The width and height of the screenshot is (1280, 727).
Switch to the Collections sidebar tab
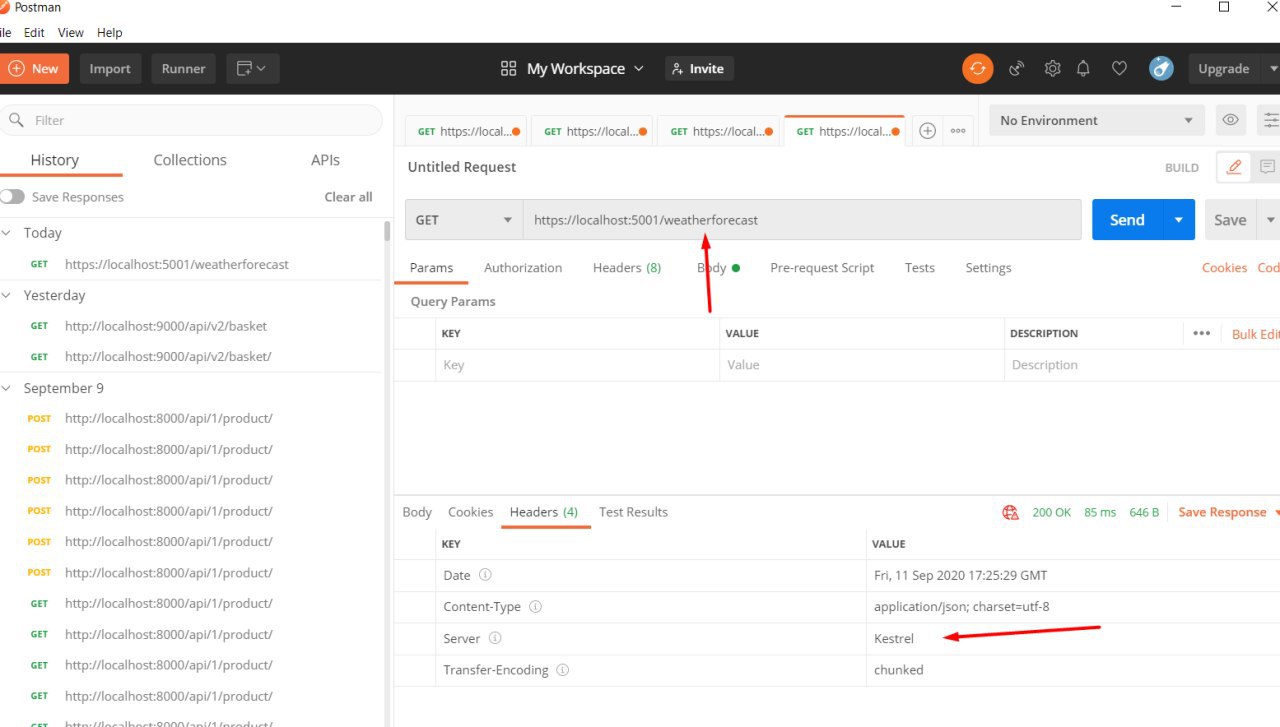coord(190,160)
